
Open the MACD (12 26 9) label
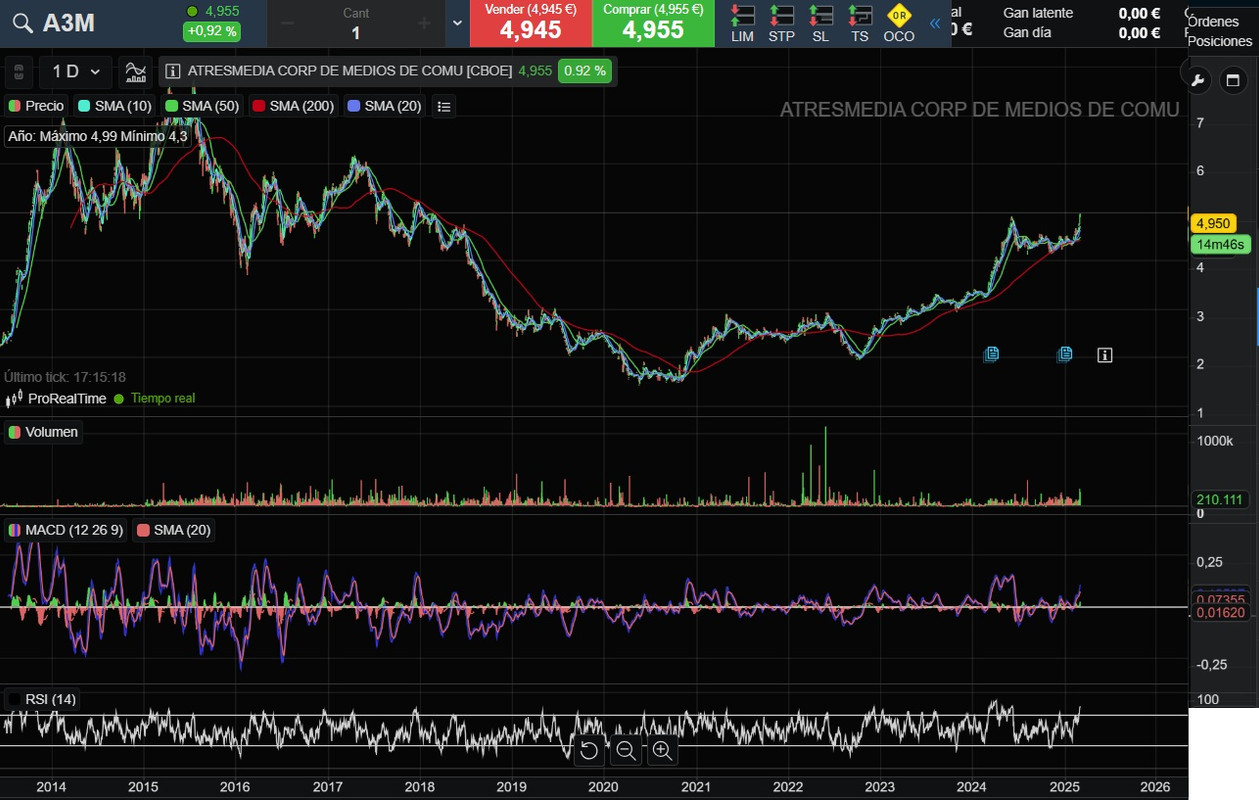click(66, 530)
